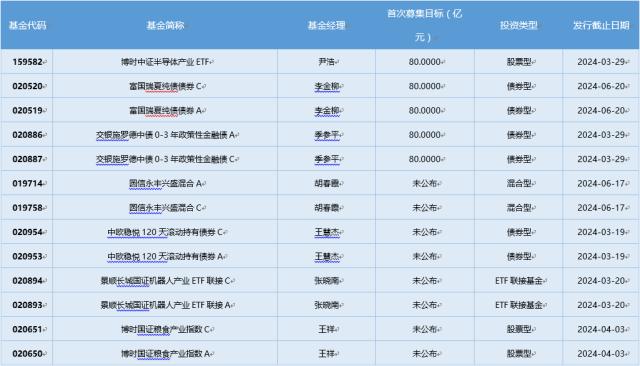Click manager 李金柳 in row 020519
The image size is (640, 366).
(327, 111)
